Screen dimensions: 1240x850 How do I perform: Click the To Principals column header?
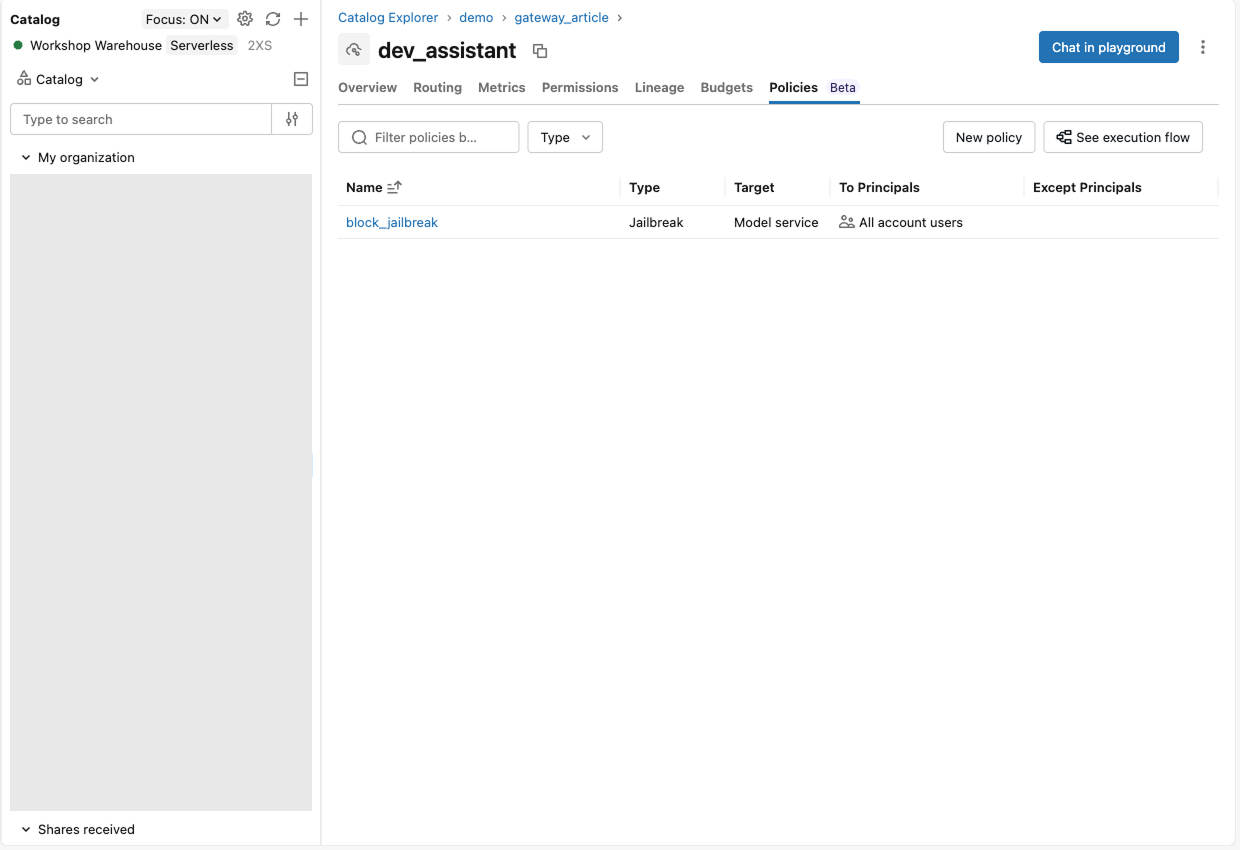point(879,187)
